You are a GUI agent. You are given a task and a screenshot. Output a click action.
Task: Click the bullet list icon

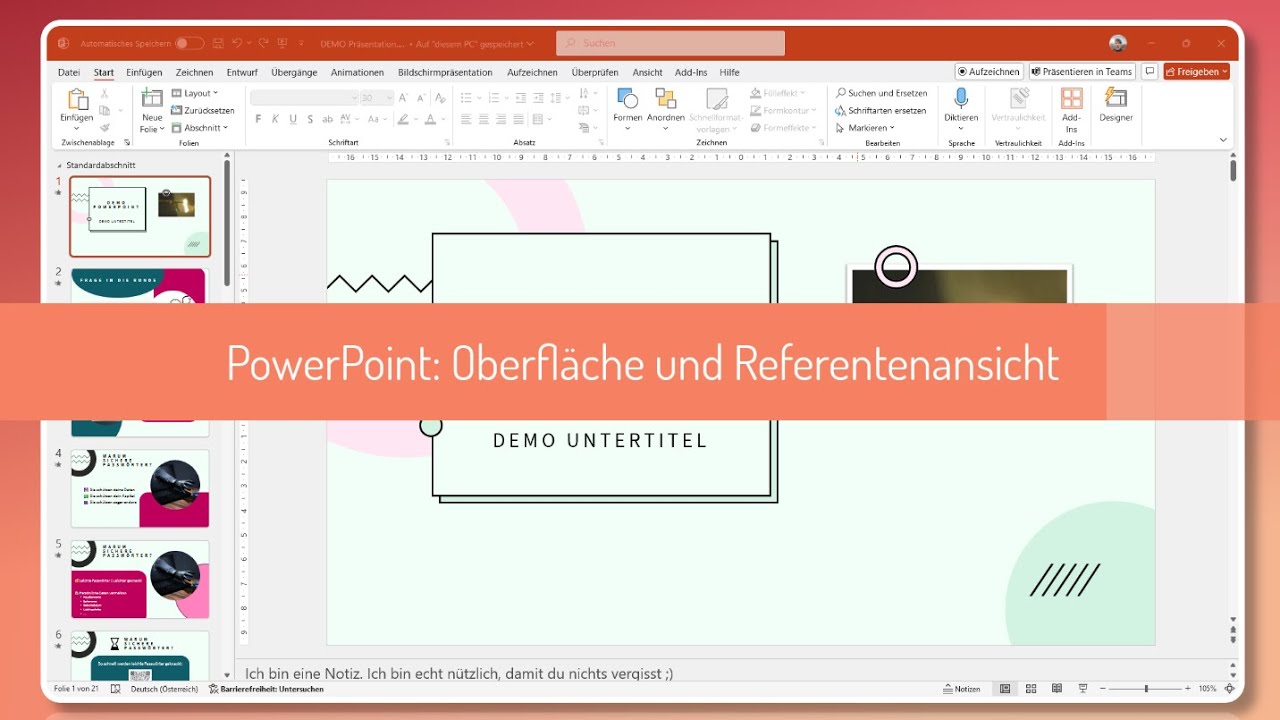click(x=465, y=97)
